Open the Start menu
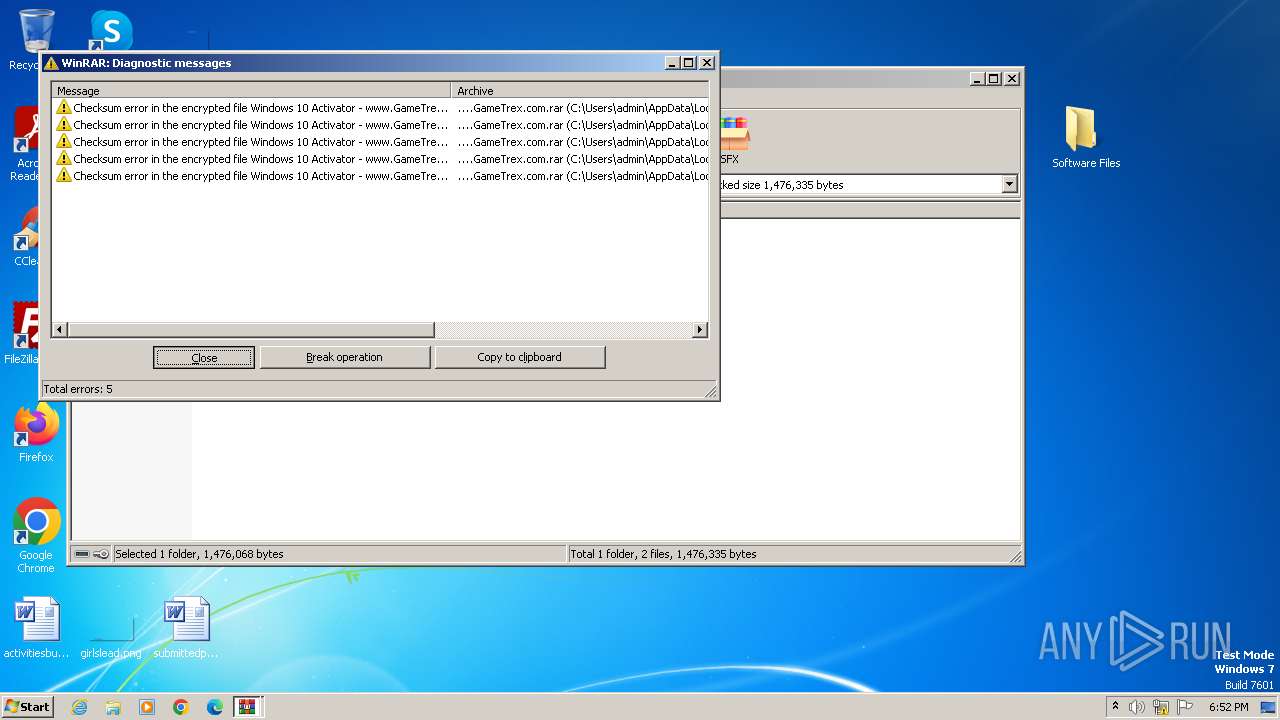Viewport: 1280px width, 720px height. tap(27, 706)
